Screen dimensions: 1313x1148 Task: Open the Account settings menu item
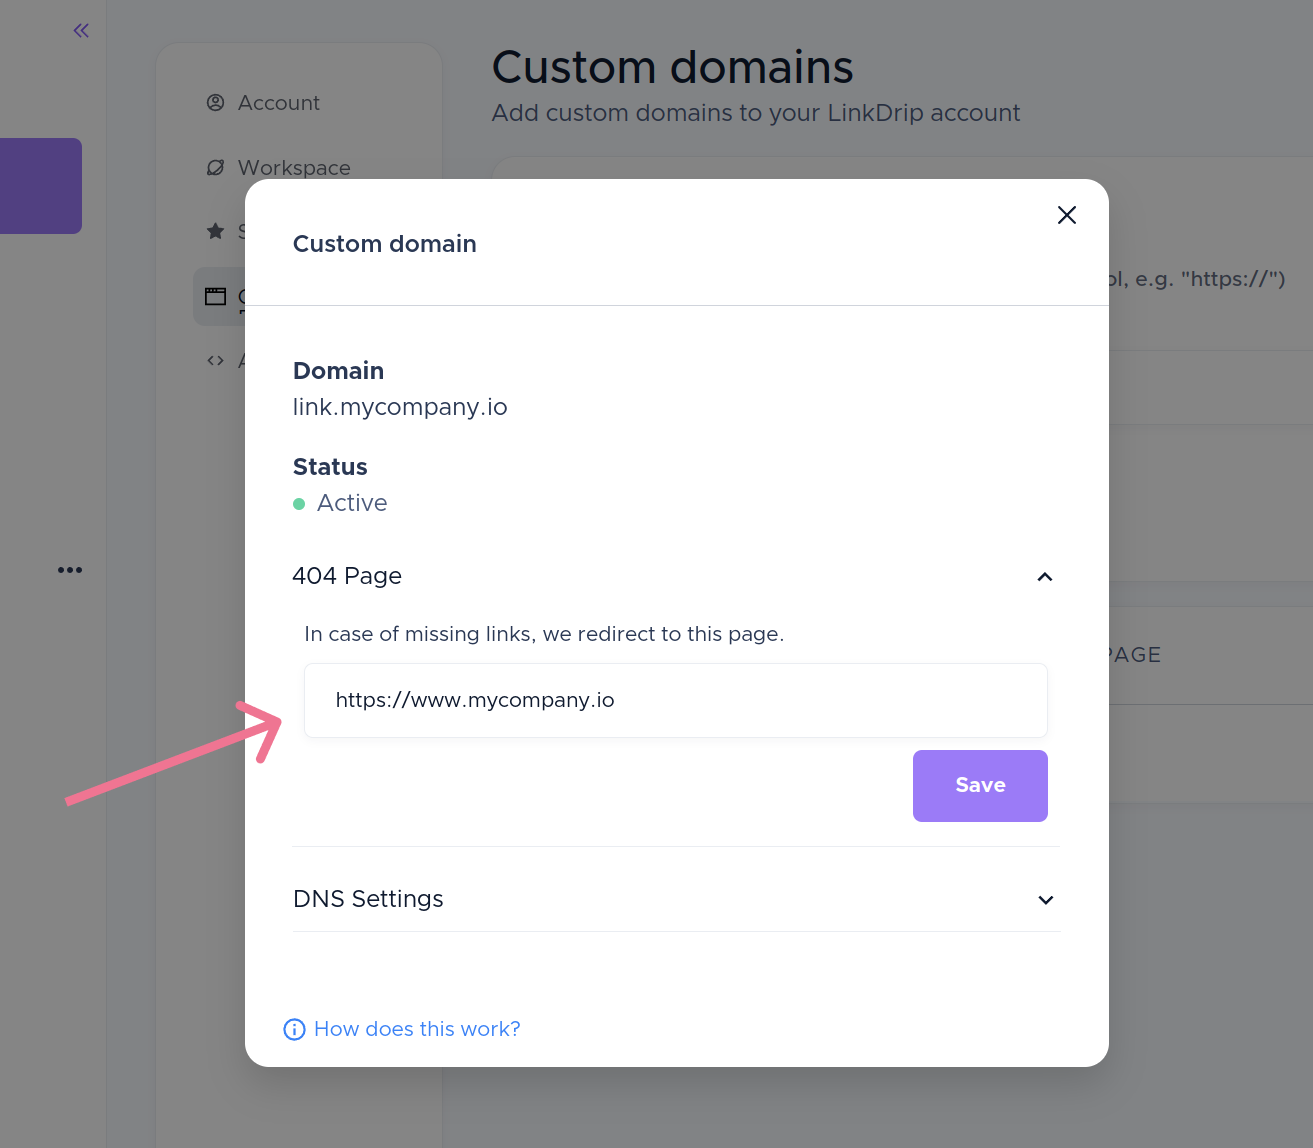tap(278, 103)
